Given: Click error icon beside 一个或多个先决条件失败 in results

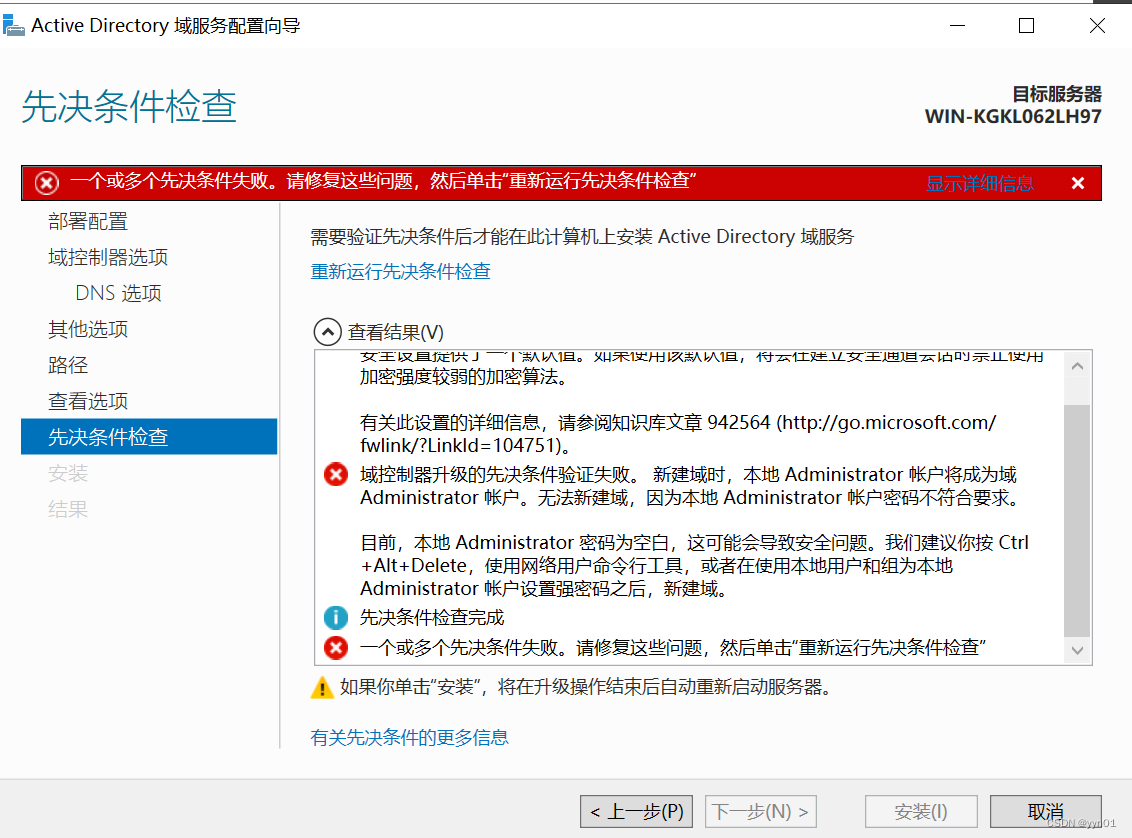Looking at the screenshot, I should 336,647.
